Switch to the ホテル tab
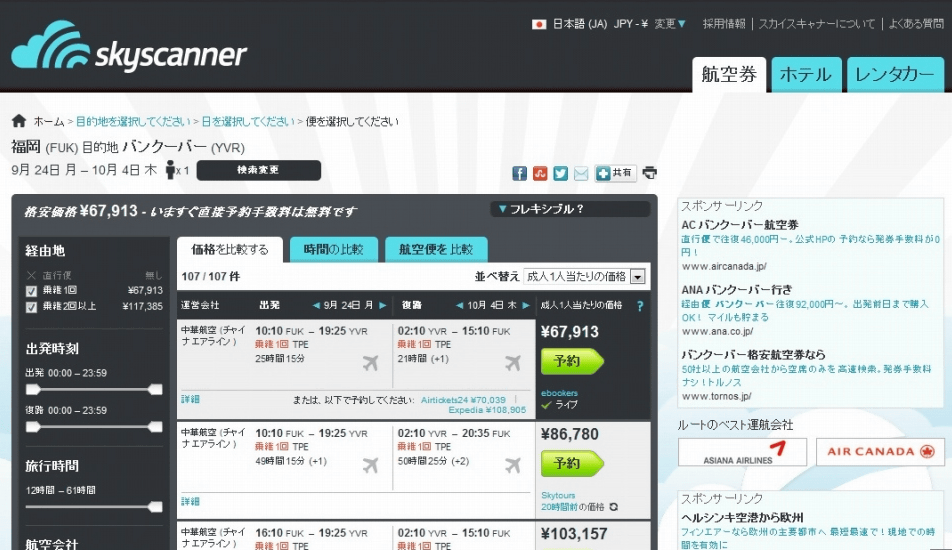This screenshot has width=952, height=550. click(806, 75)
